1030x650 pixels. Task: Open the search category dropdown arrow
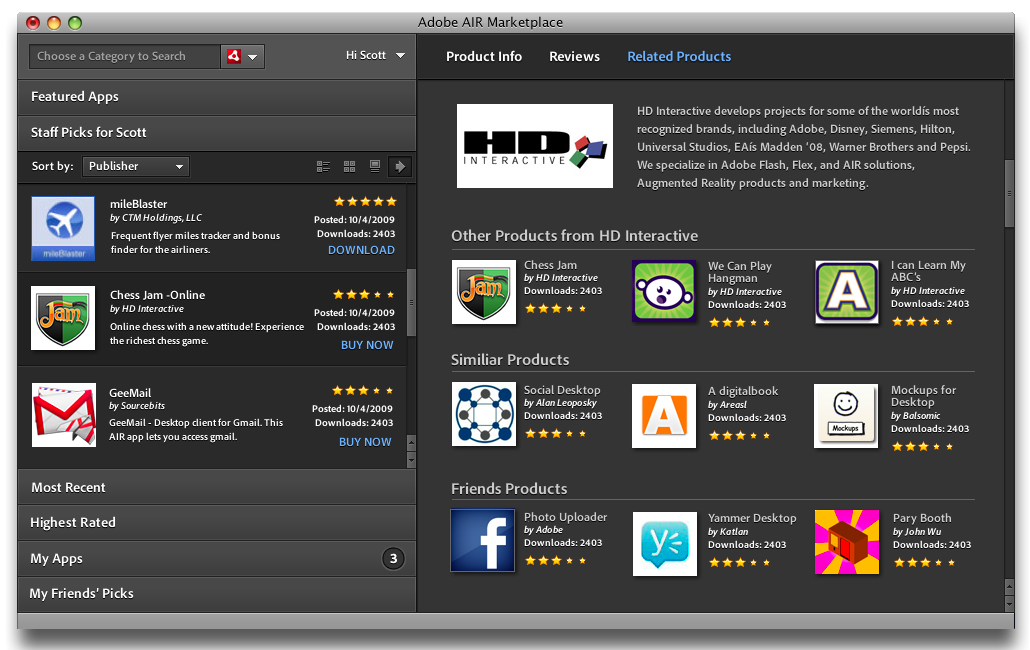pyautogui.click(x=253, y=57)
